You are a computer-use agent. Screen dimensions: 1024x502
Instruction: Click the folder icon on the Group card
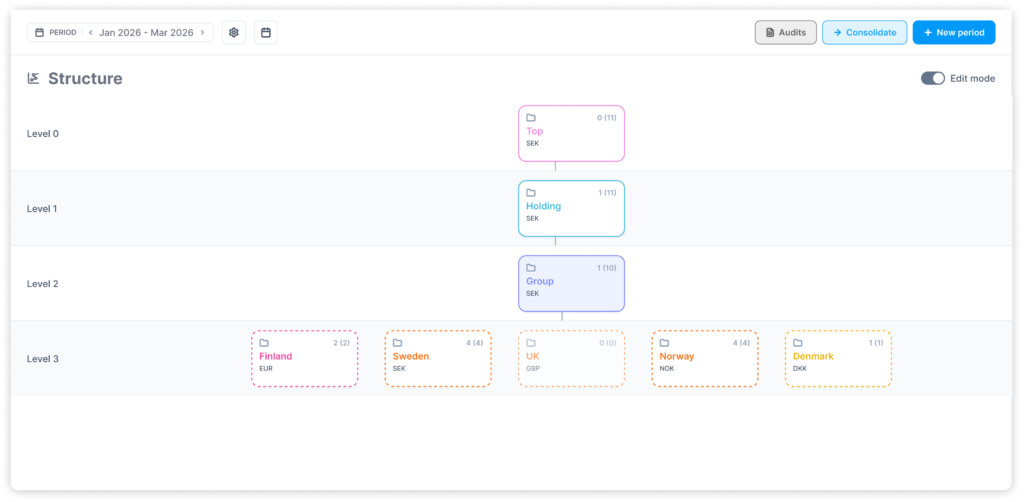point(531,268)
